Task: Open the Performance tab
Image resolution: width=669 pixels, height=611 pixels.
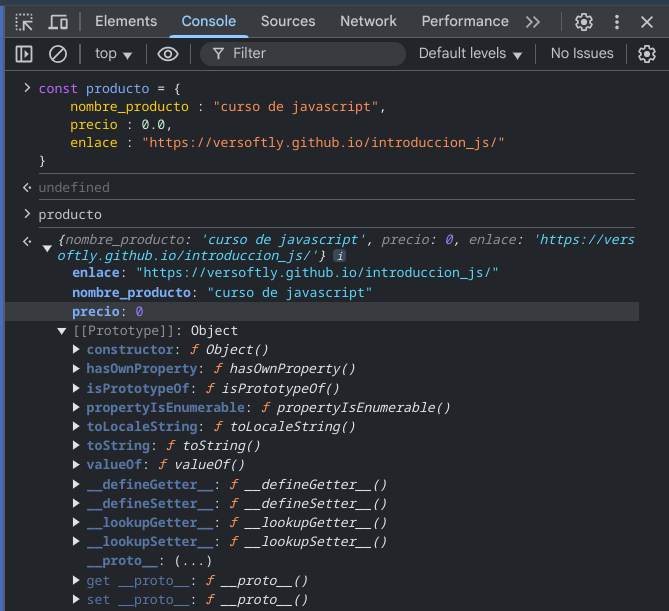Action: coord(465,21)
